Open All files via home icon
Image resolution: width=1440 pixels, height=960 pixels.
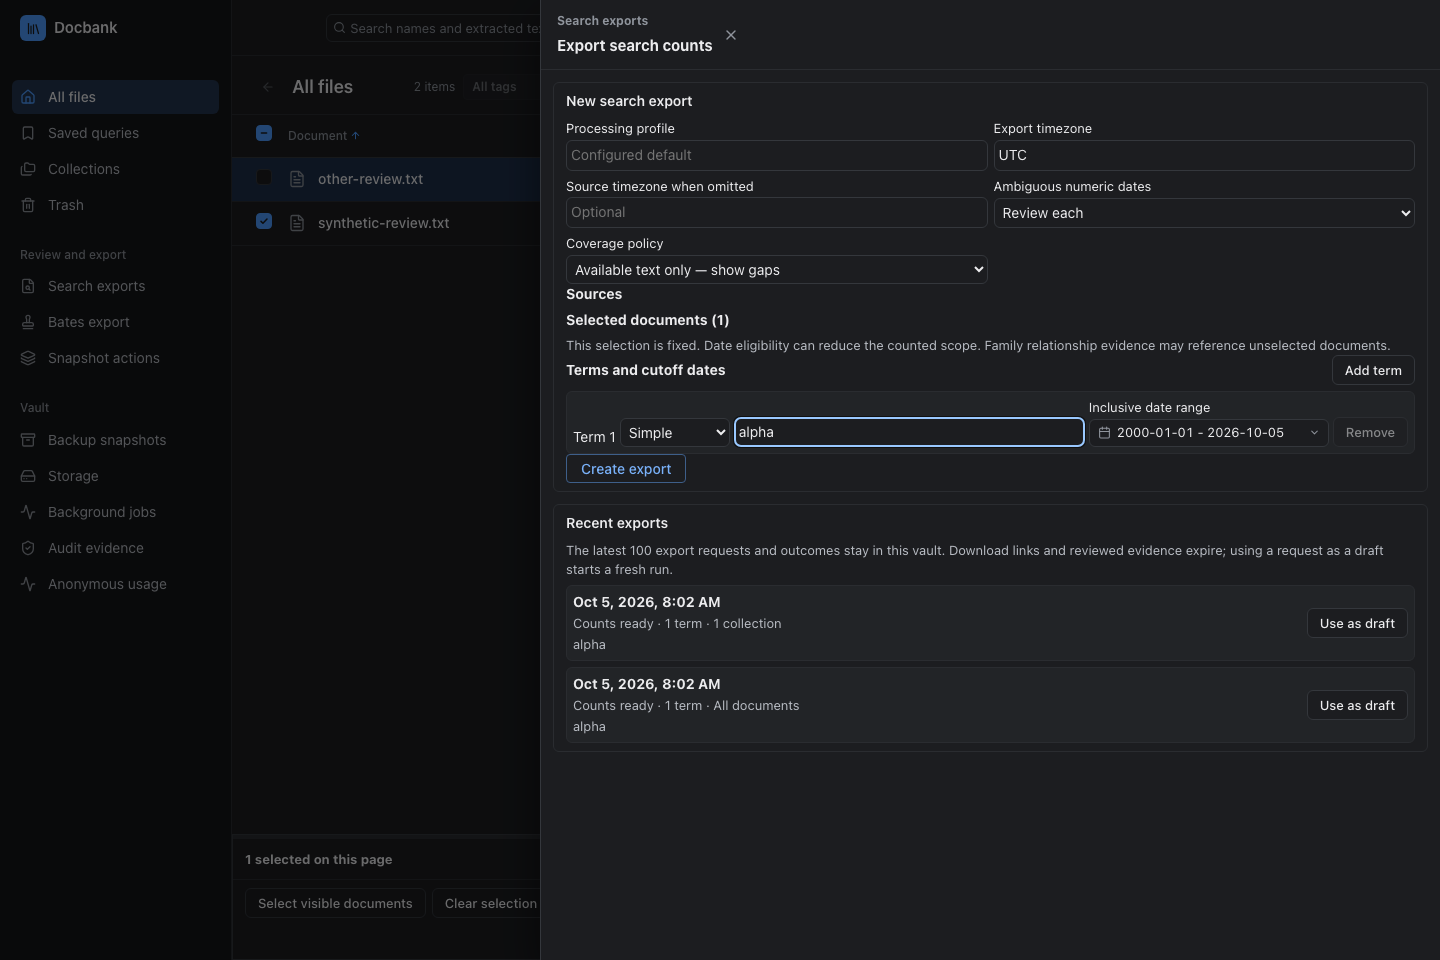28,97
